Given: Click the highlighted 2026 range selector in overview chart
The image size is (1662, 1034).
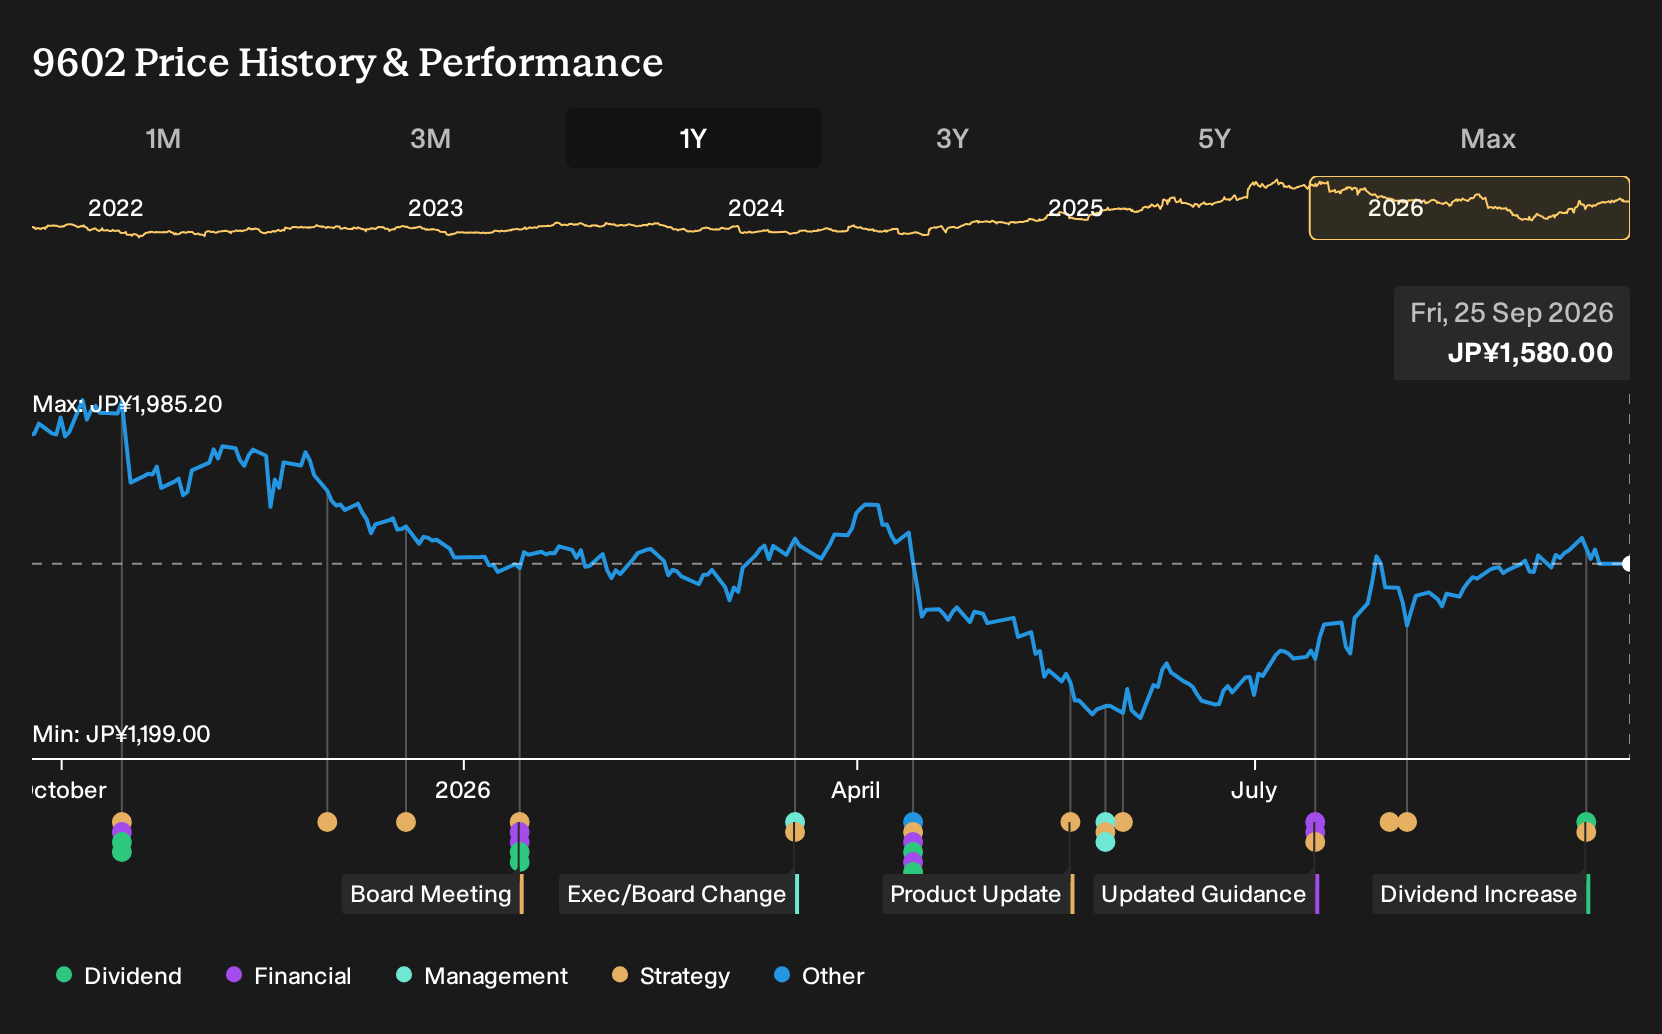Looking at the screenshot, I should (x=1469, y=208).
